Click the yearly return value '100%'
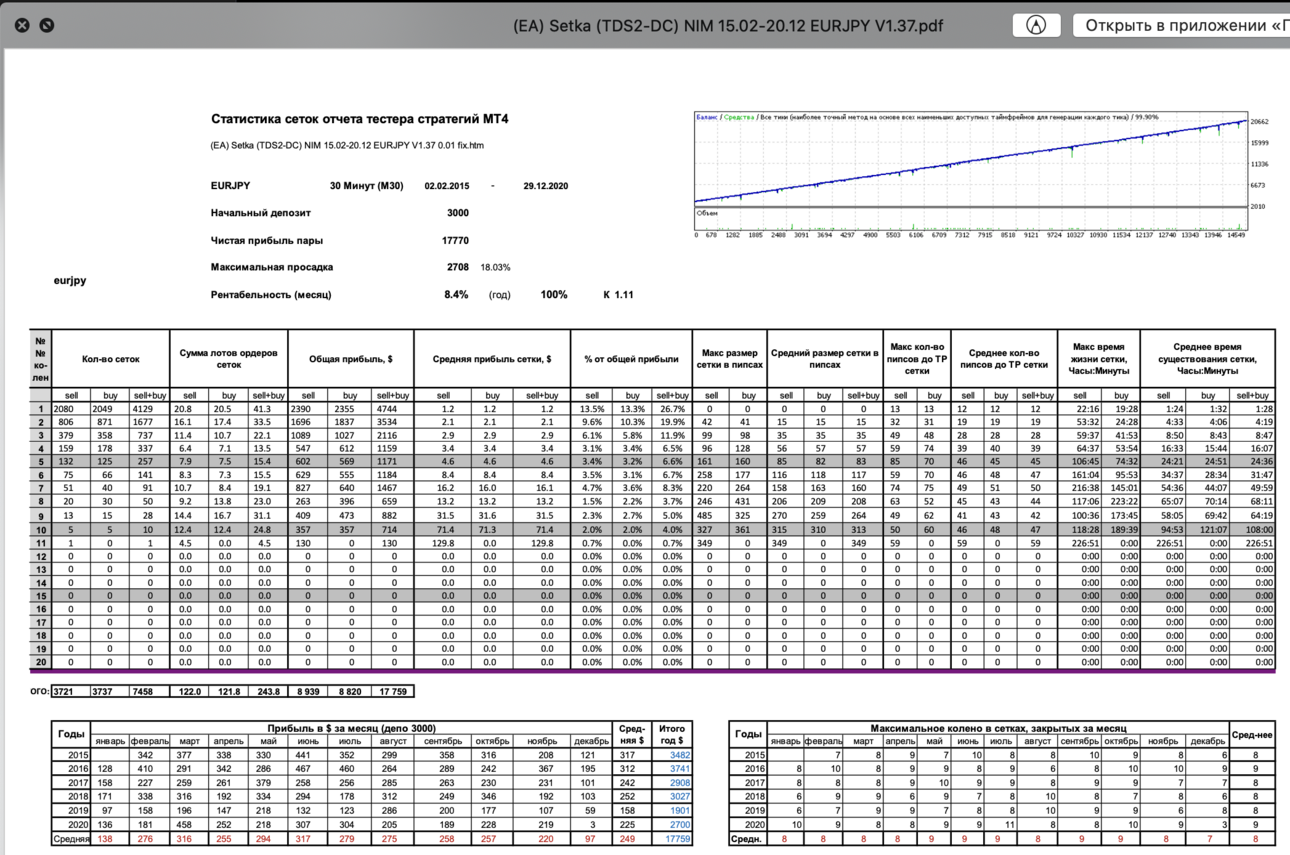Image resolution: width=1290 pixels, height=855 pixels. (x=554, y=295)
